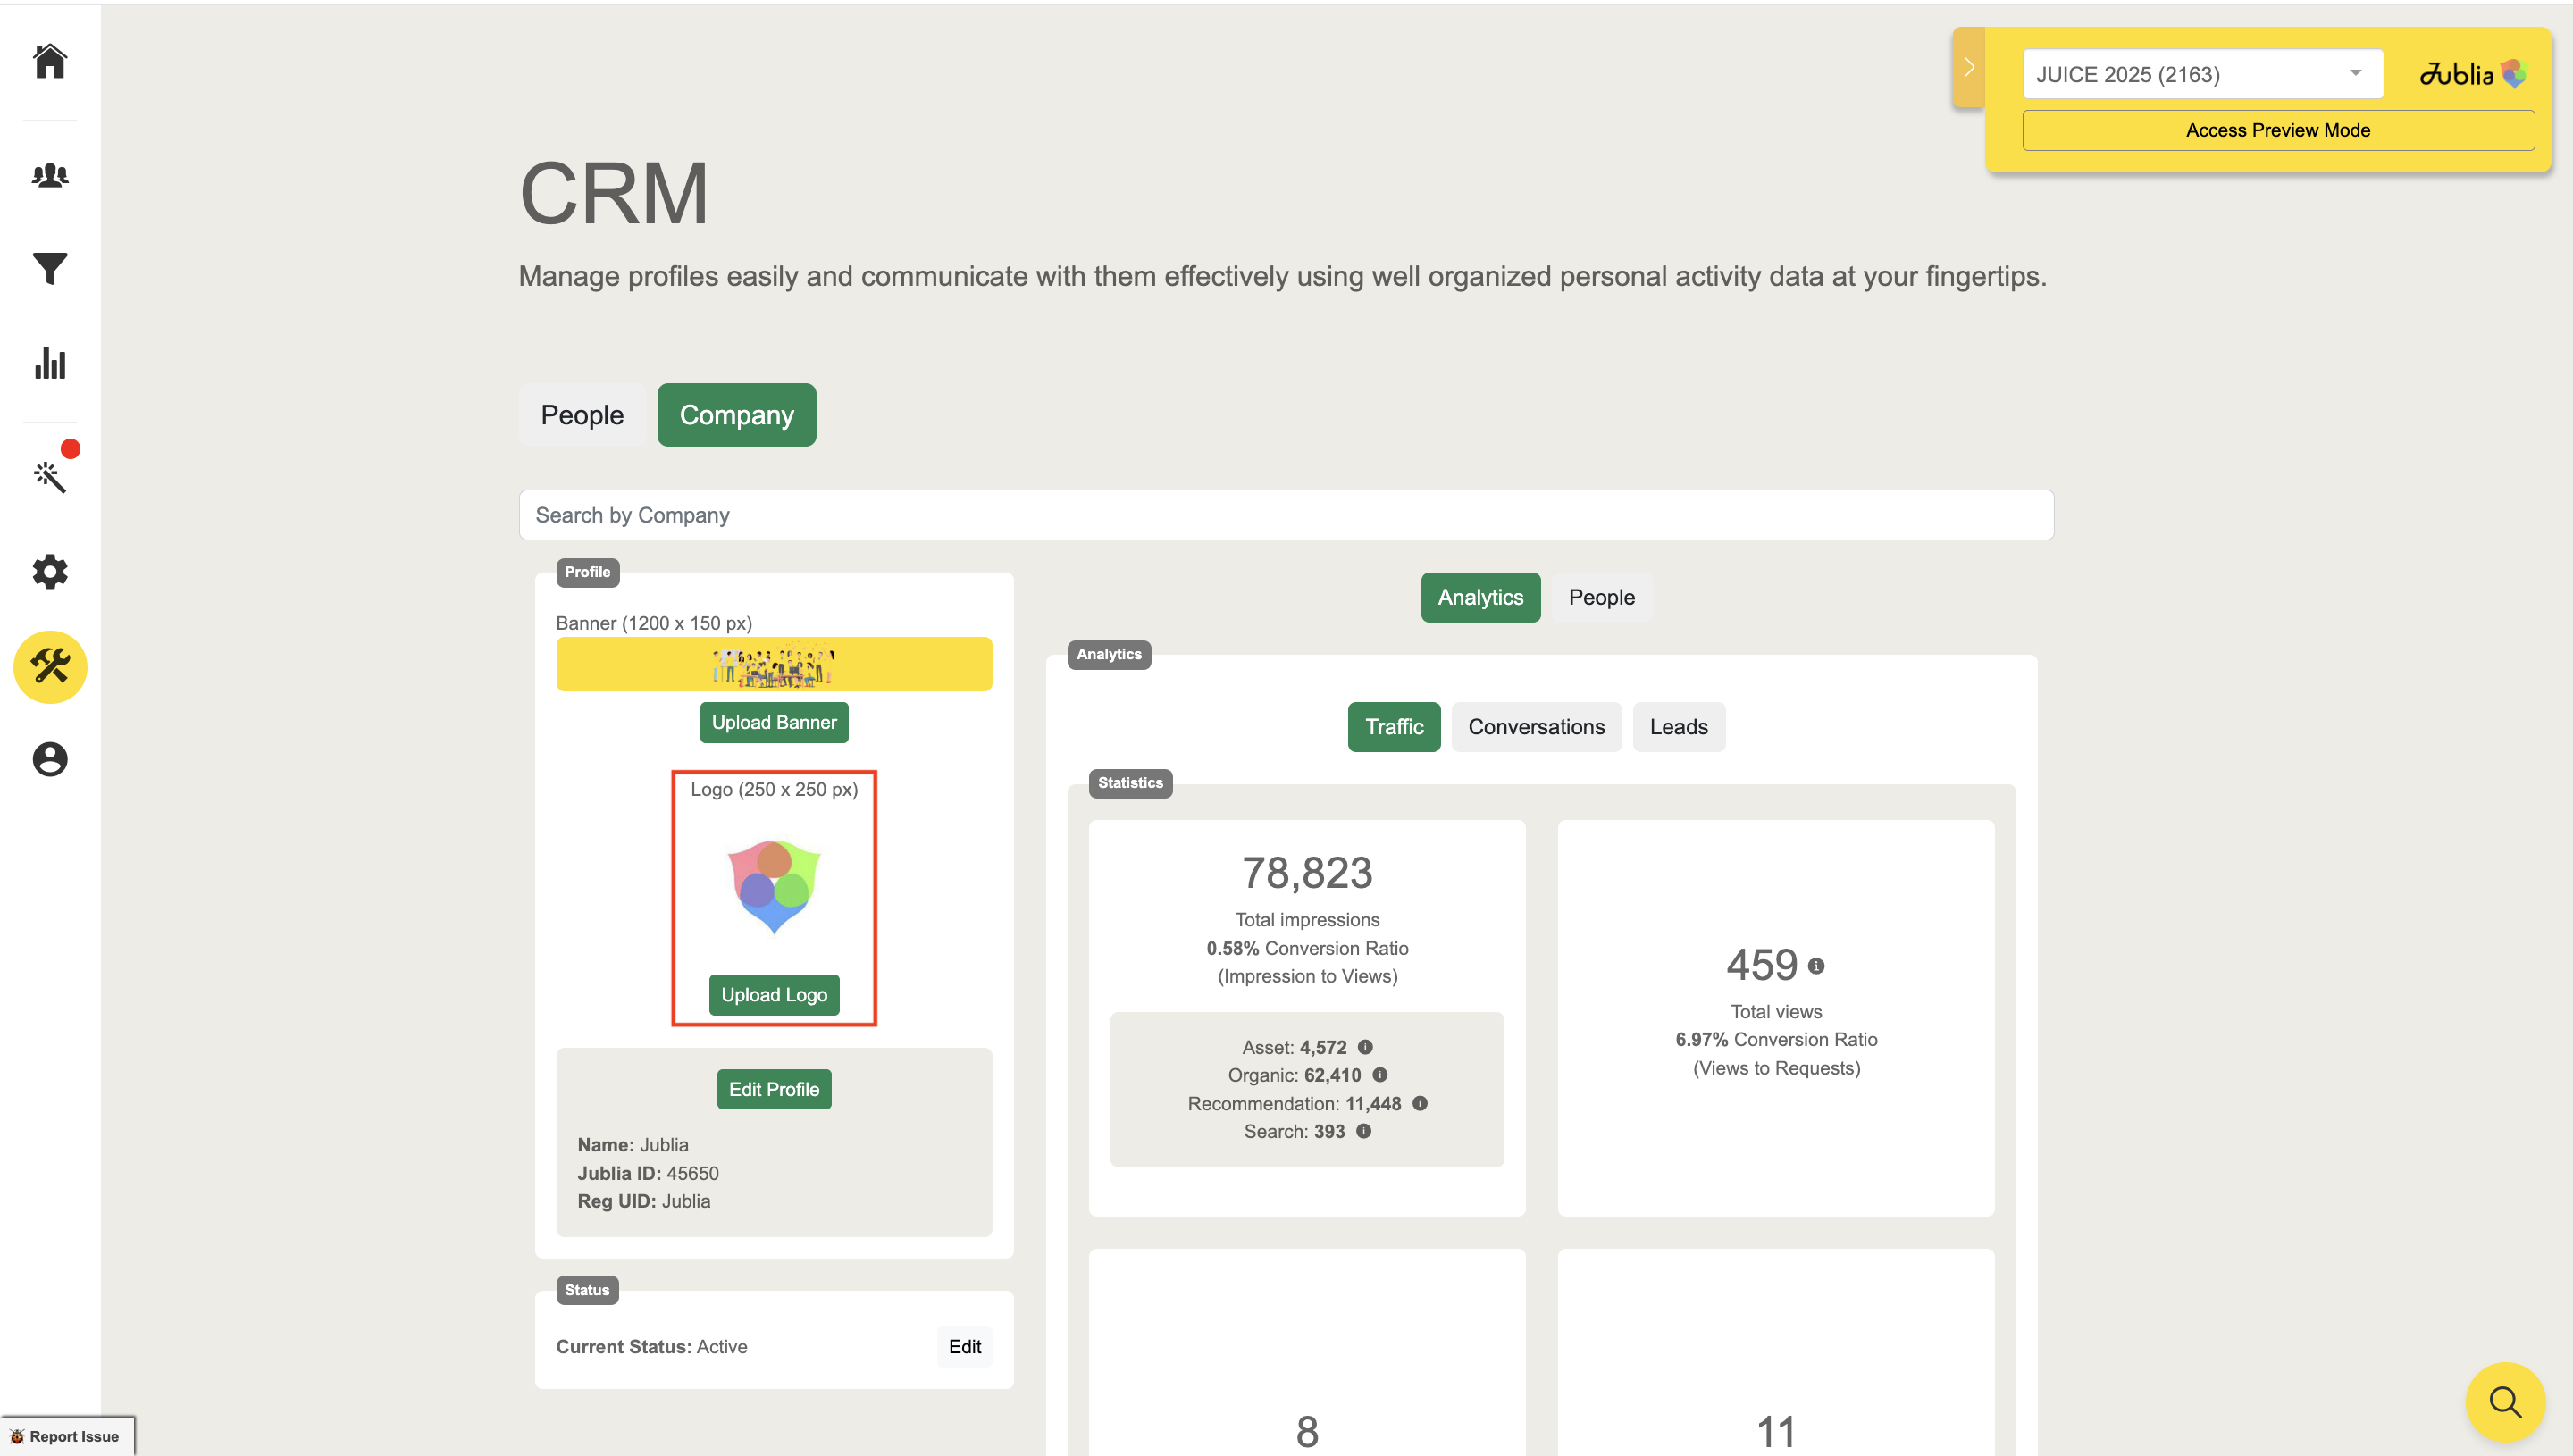The image size is (2573, 1456).
Task: Select the hammer and wrench tools icon
Action: coord(50,666)
